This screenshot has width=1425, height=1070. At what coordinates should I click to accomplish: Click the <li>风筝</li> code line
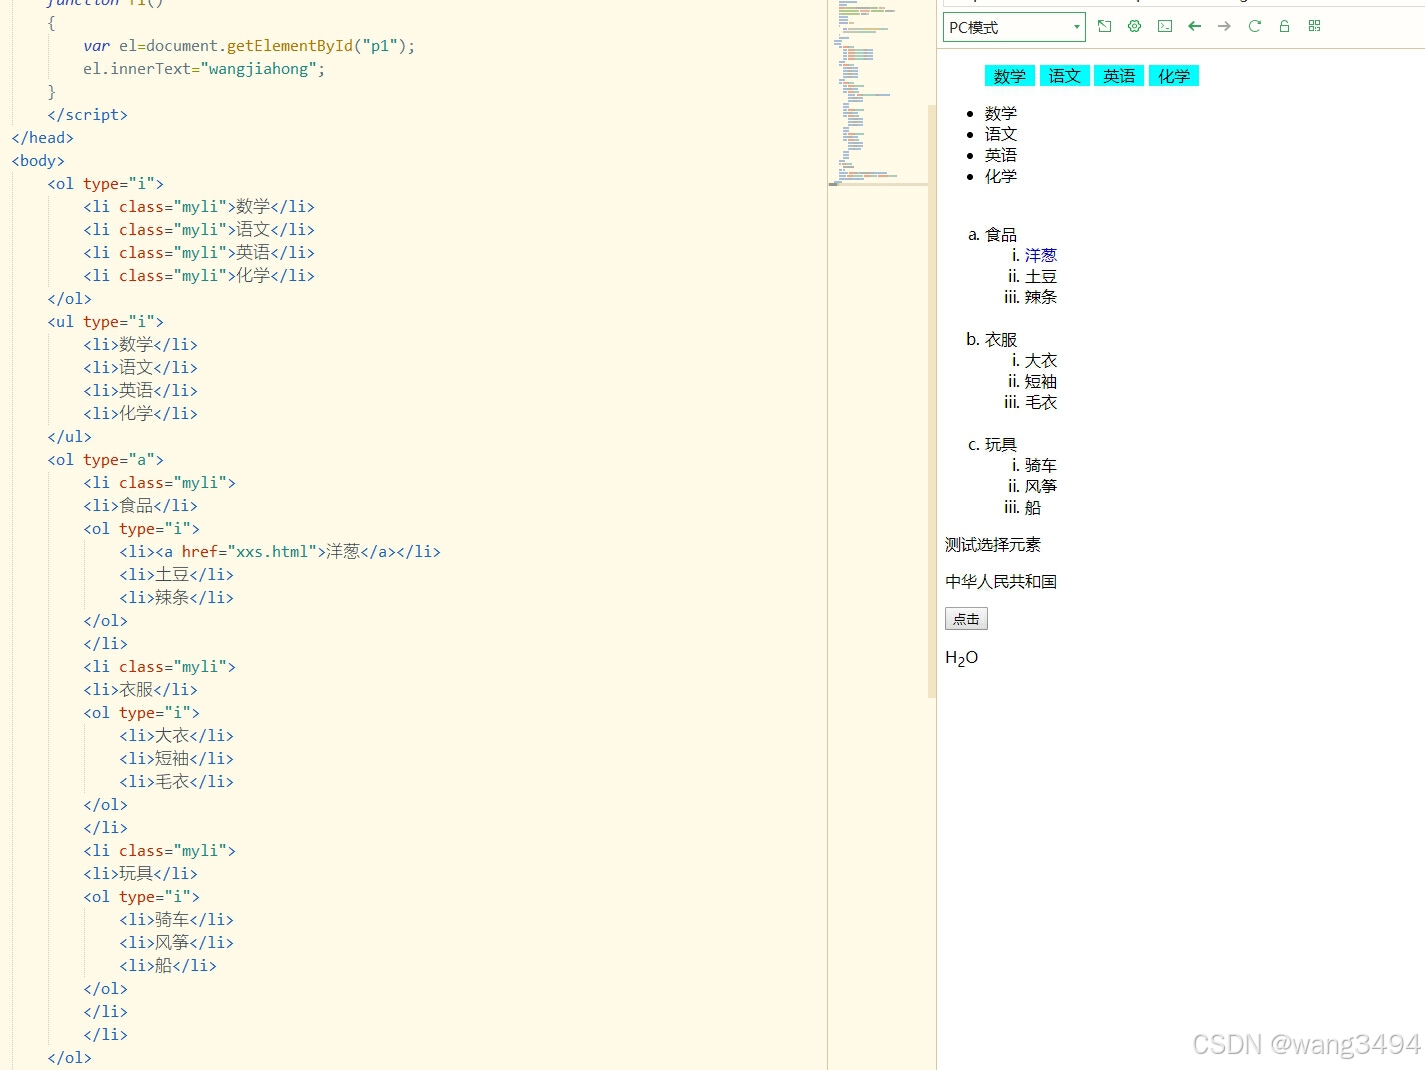(x=176, y=943)
